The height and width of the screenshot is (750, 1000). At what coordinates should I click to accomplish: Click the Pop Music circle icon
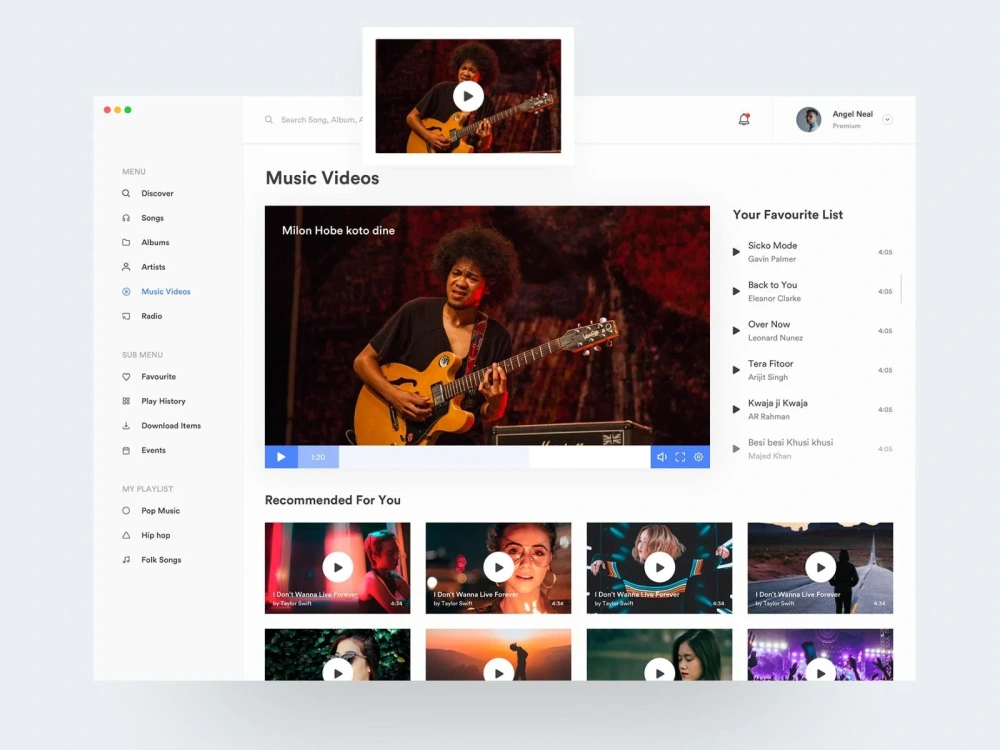pyautogui.click(x=126, y=511)
